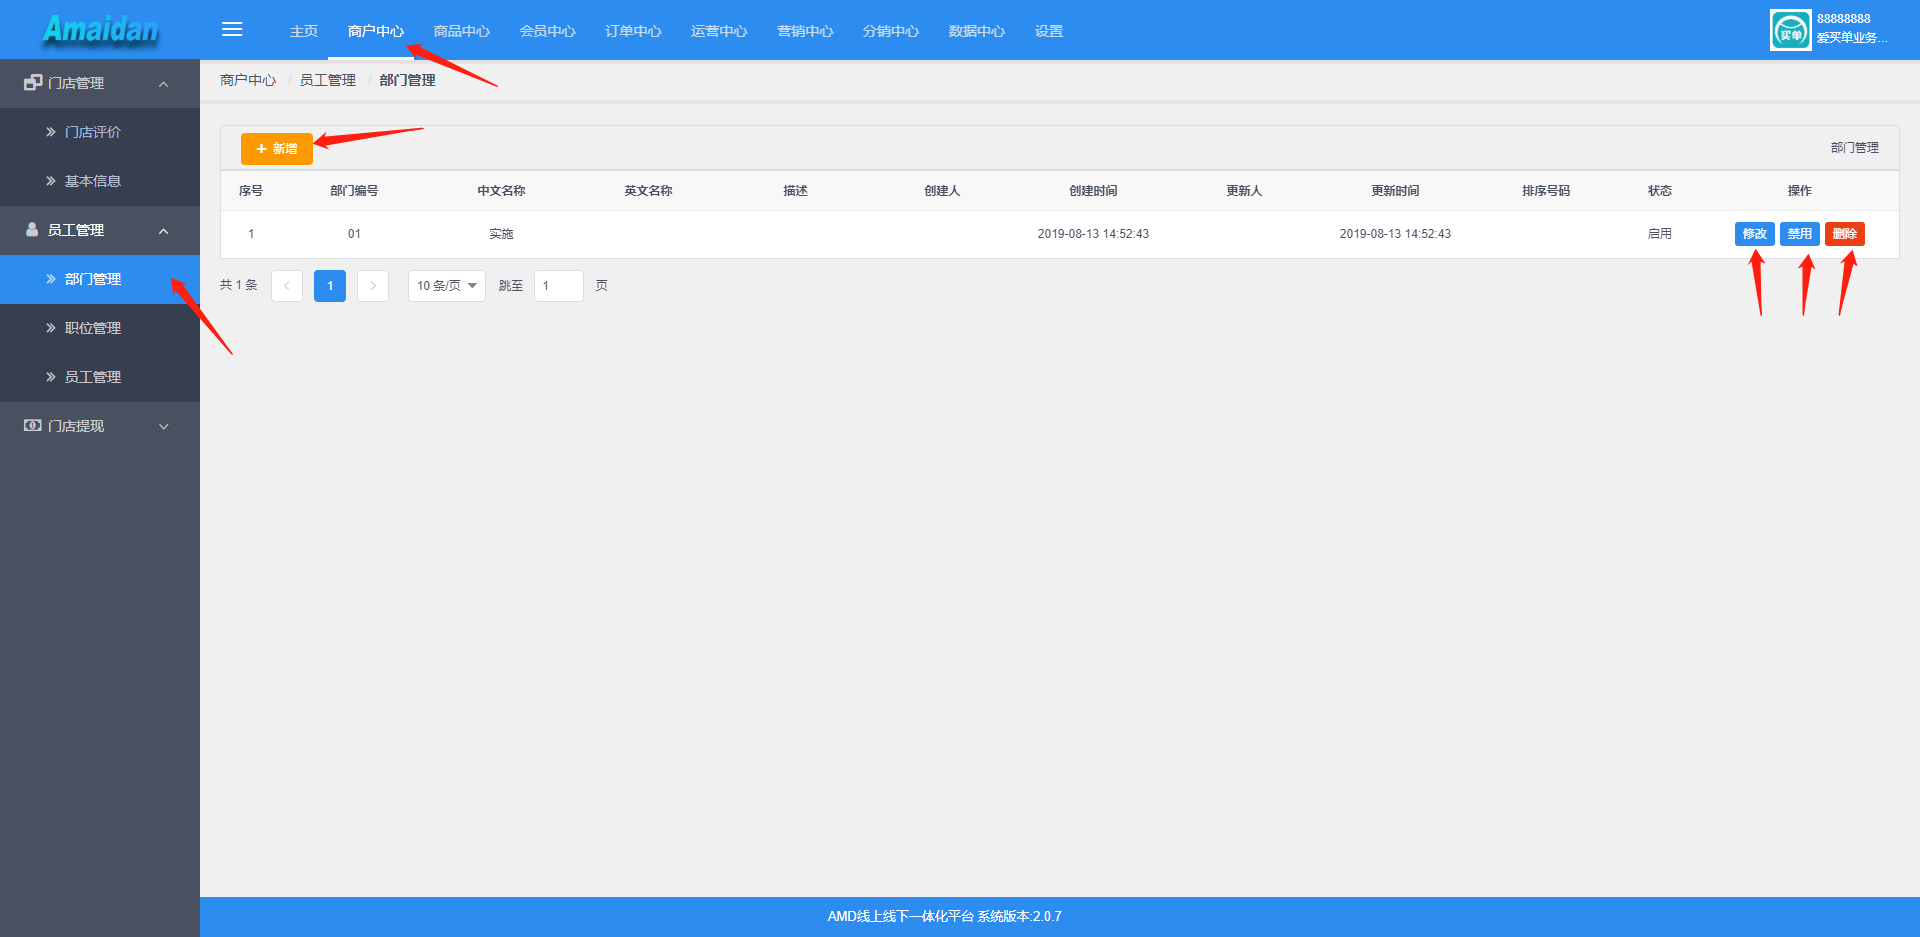The width and height of the screenshot is (1920, 937).
Task: Click the 状态 column header
Action: point(1660,191)
